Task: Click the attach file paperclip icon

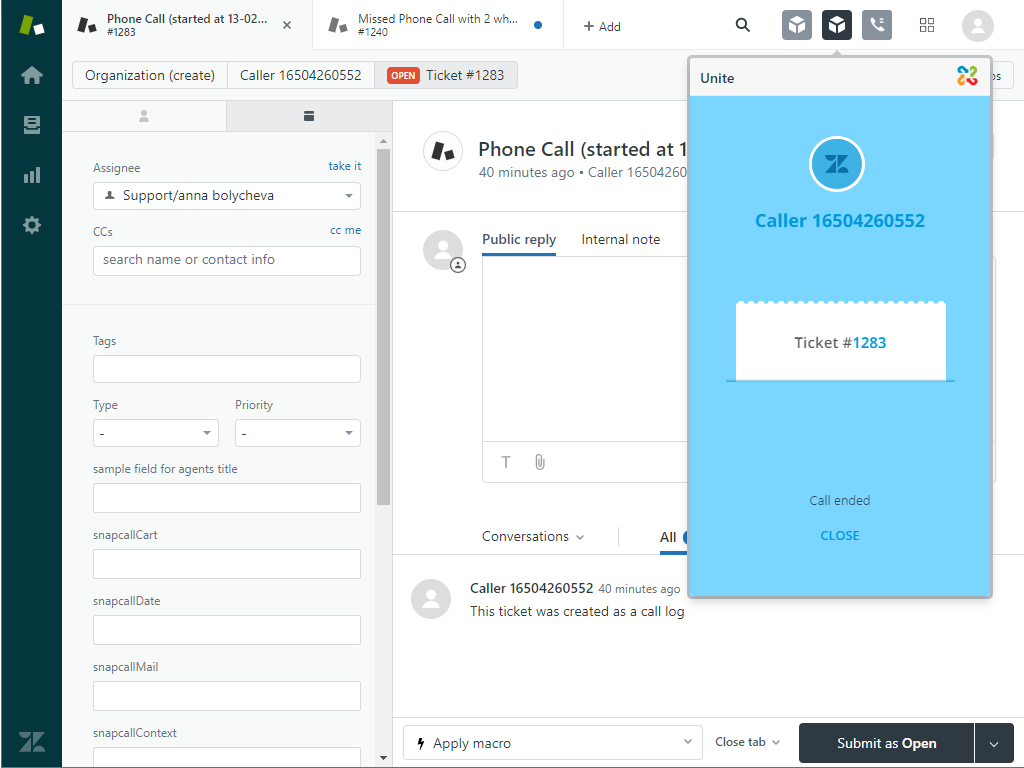Action: 539,462
